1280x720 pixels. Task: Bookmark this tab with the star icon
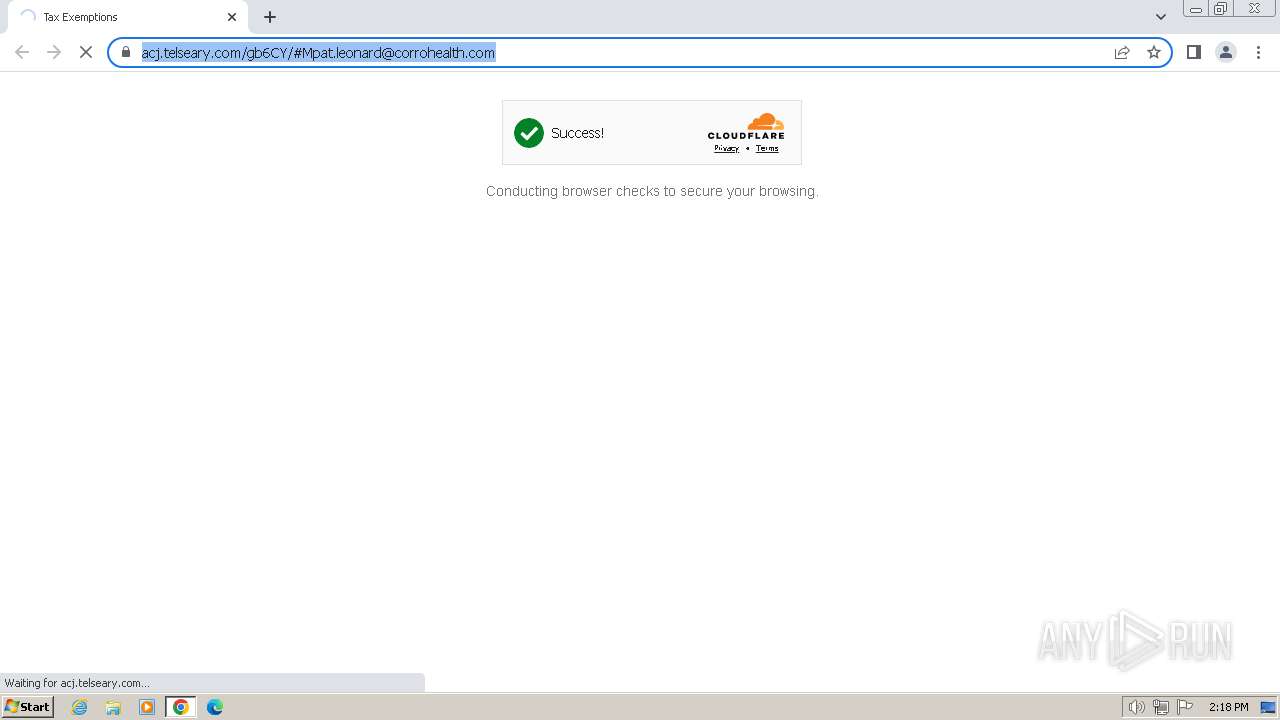tap(1154, 52)
